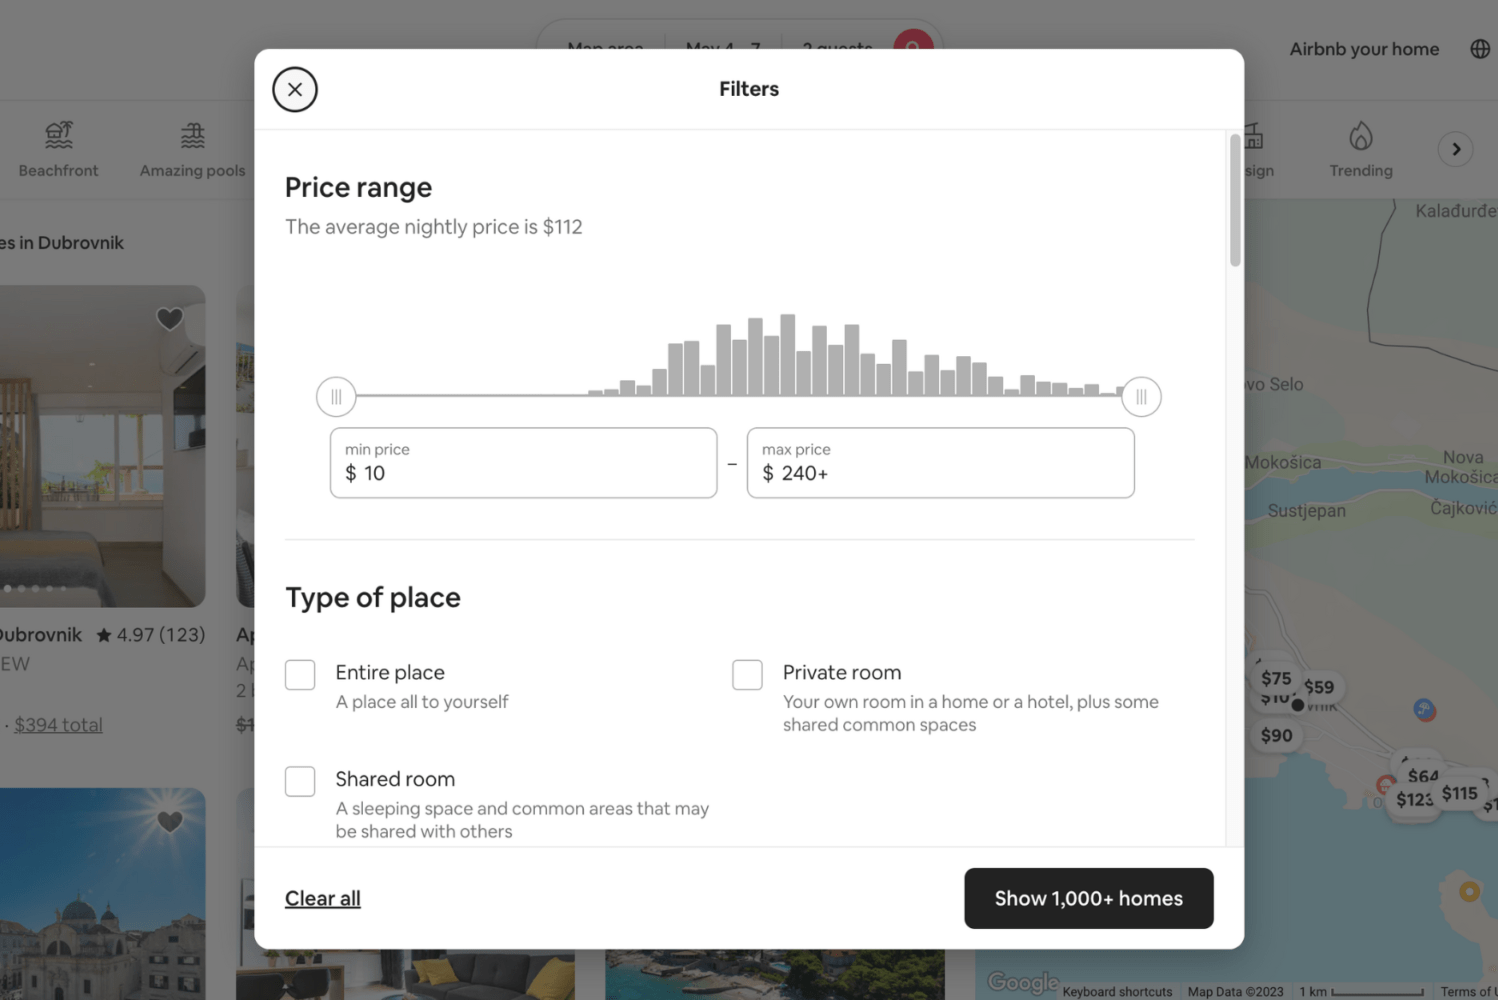This screenshot has height=1000, width=1498.
Task: Click the Google logo on the map
Action: [x=1022, y=981]
